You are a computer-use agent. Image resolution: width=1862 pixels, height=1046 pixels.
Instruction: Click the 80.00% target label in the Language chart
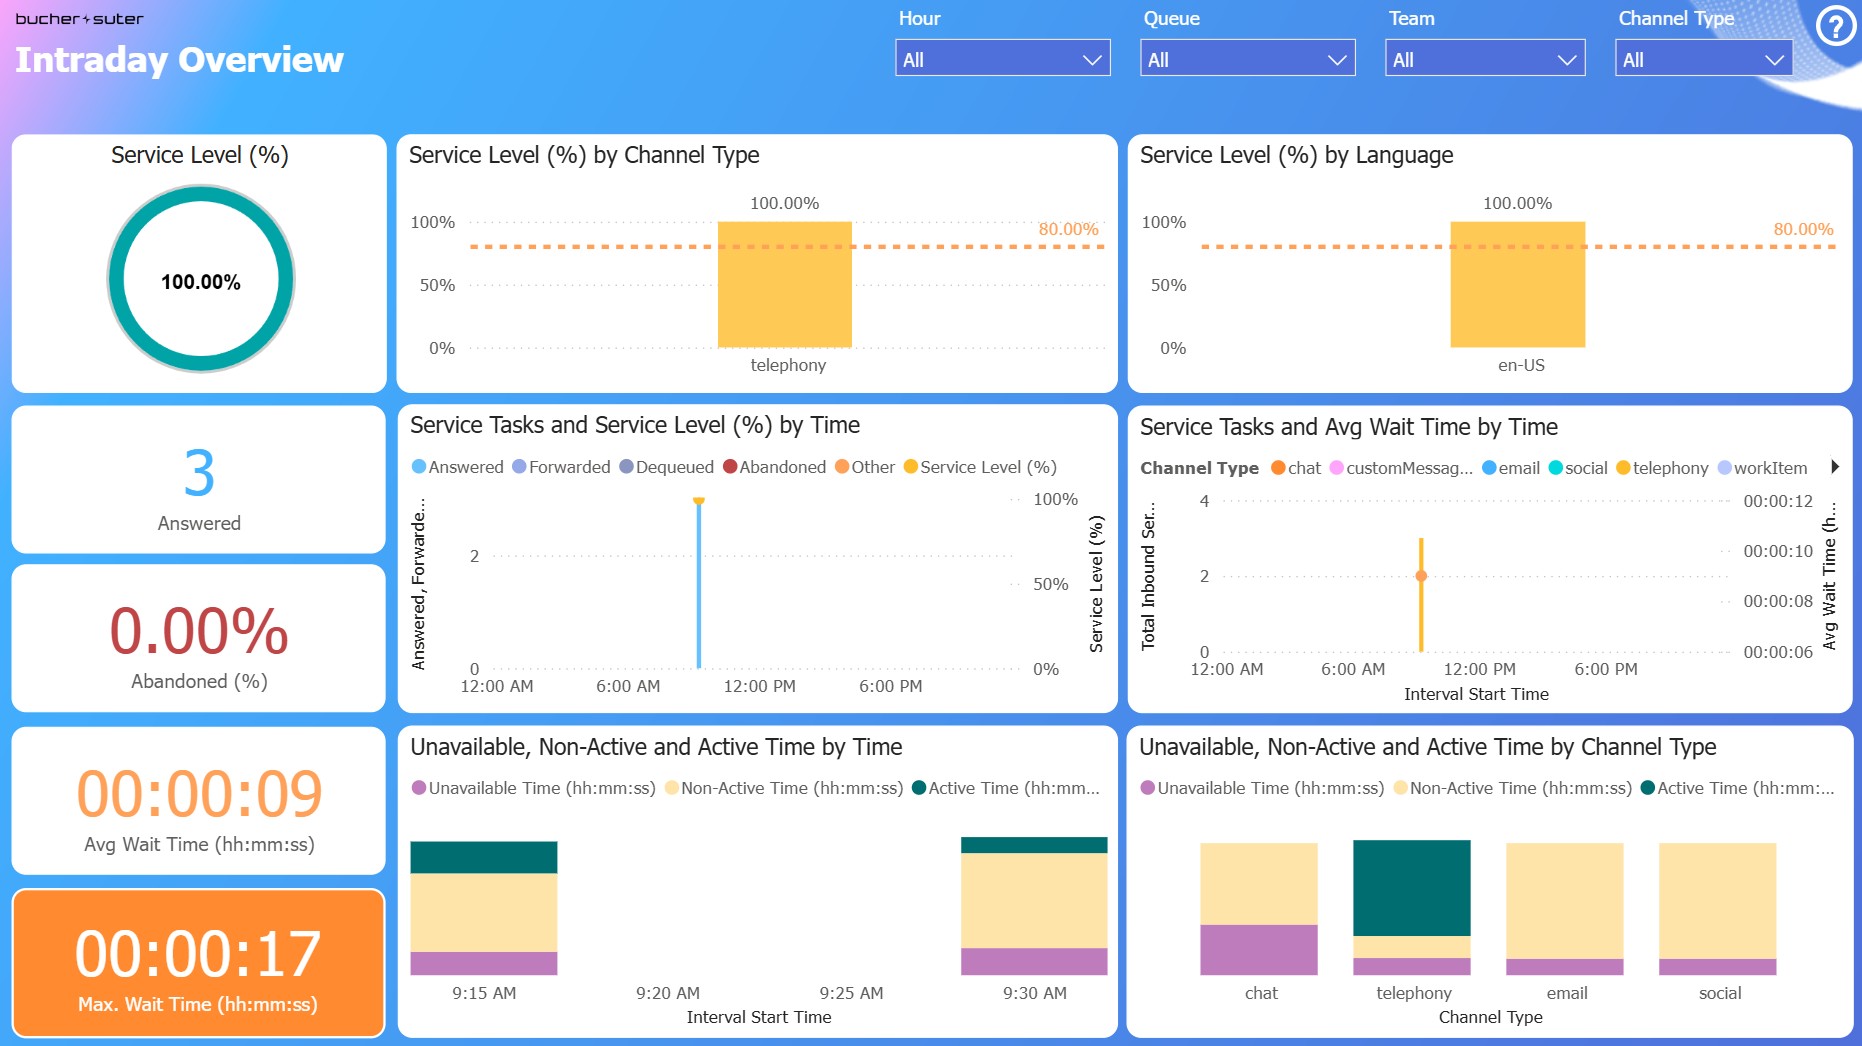point(1803,229)
